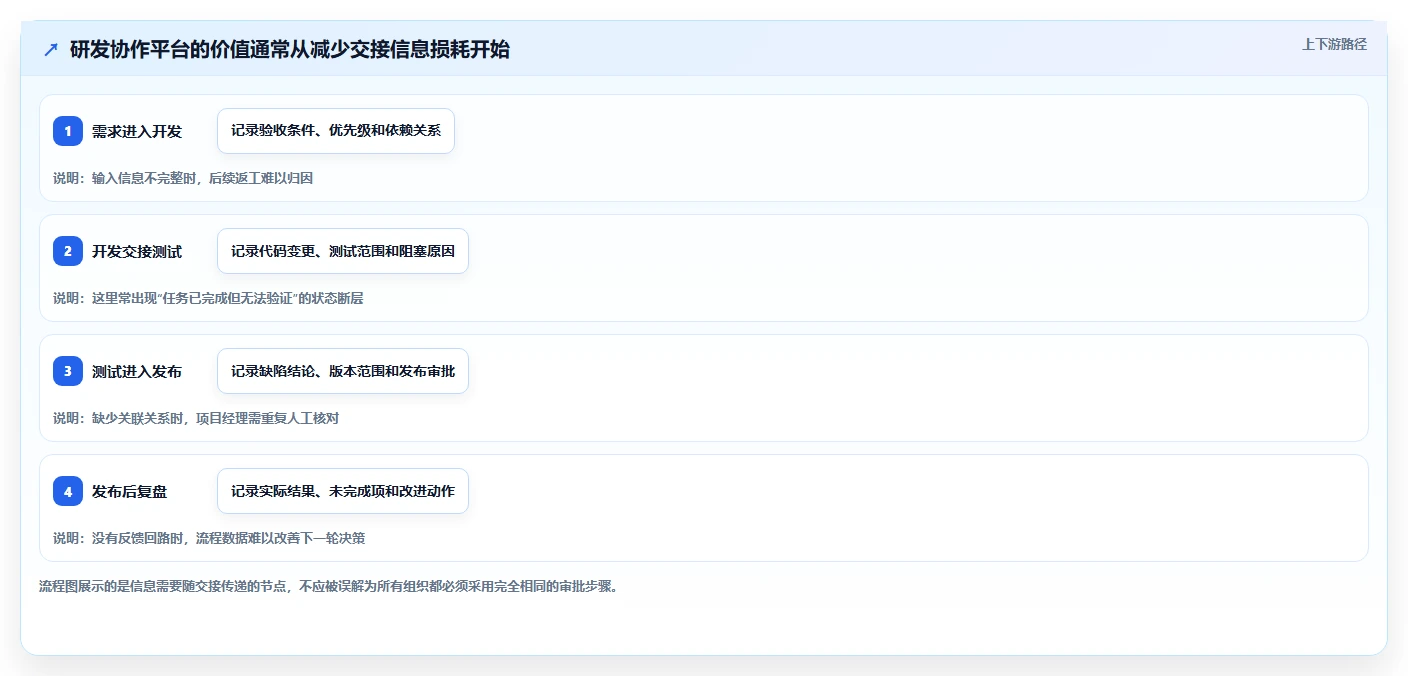The height and width of the screenshot is (676, 1408).
Task: Click the step 4 number badge
Action: coord(68,491)
